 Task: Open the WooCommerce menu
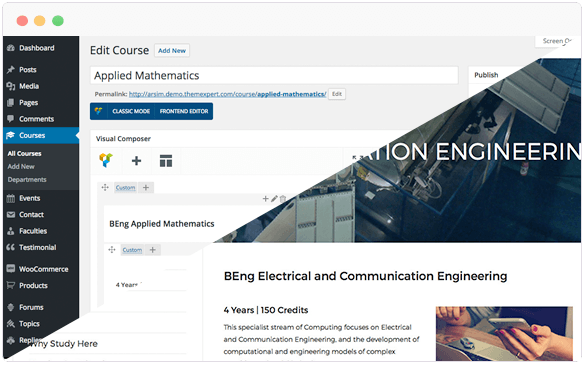44,269
